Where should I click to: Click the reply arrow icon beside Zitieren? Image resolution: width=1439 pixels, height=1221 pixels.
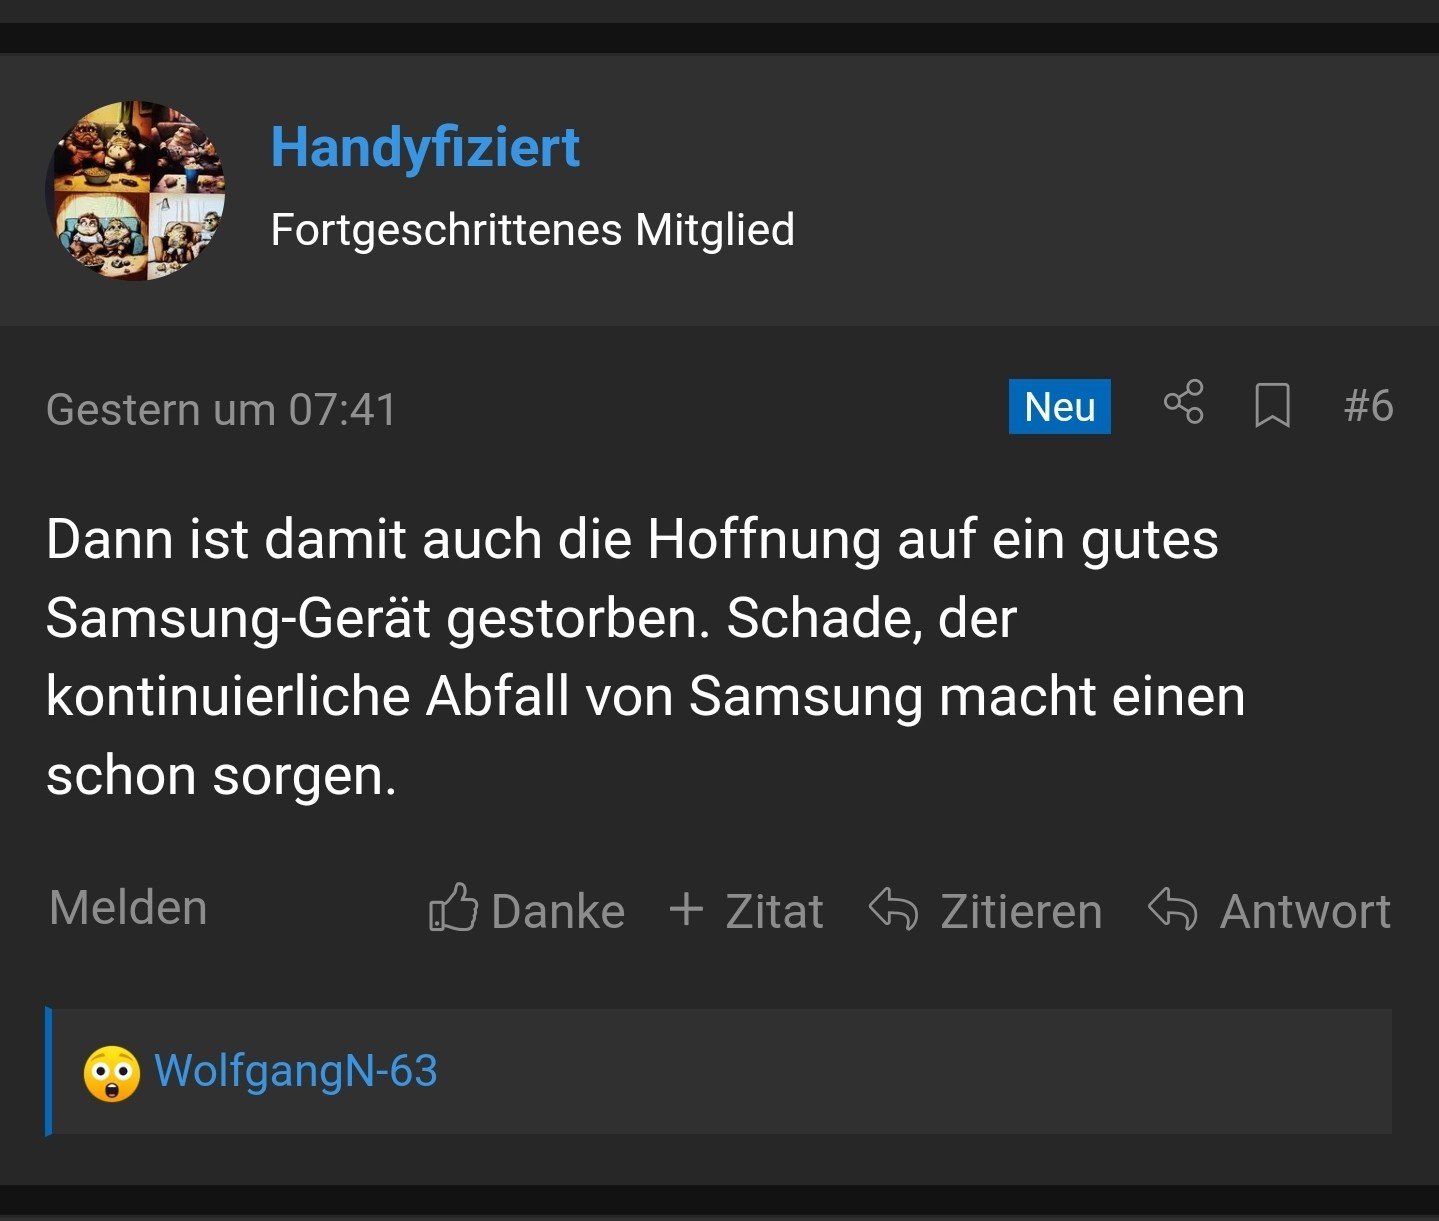[x=893, y=909]
